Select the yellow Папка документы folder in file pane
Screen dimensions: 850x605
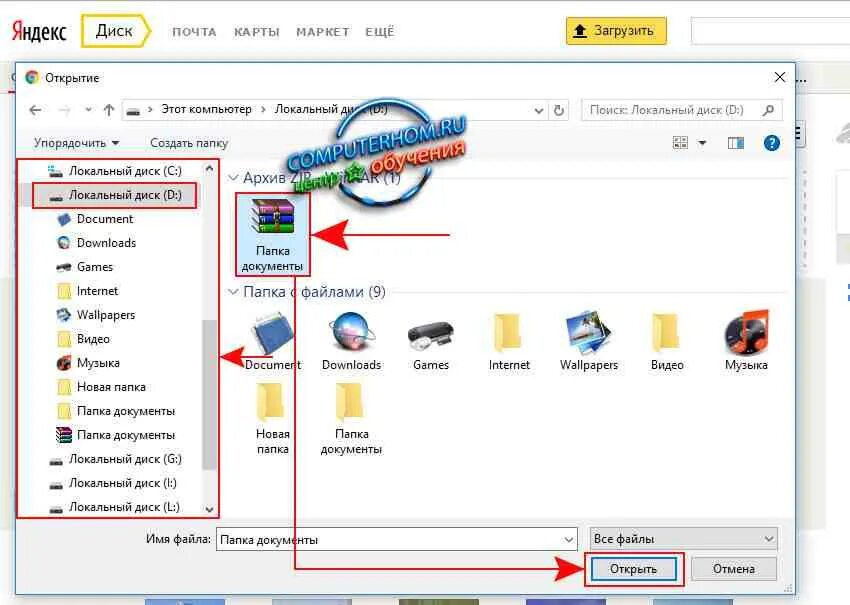coord(351,419)
